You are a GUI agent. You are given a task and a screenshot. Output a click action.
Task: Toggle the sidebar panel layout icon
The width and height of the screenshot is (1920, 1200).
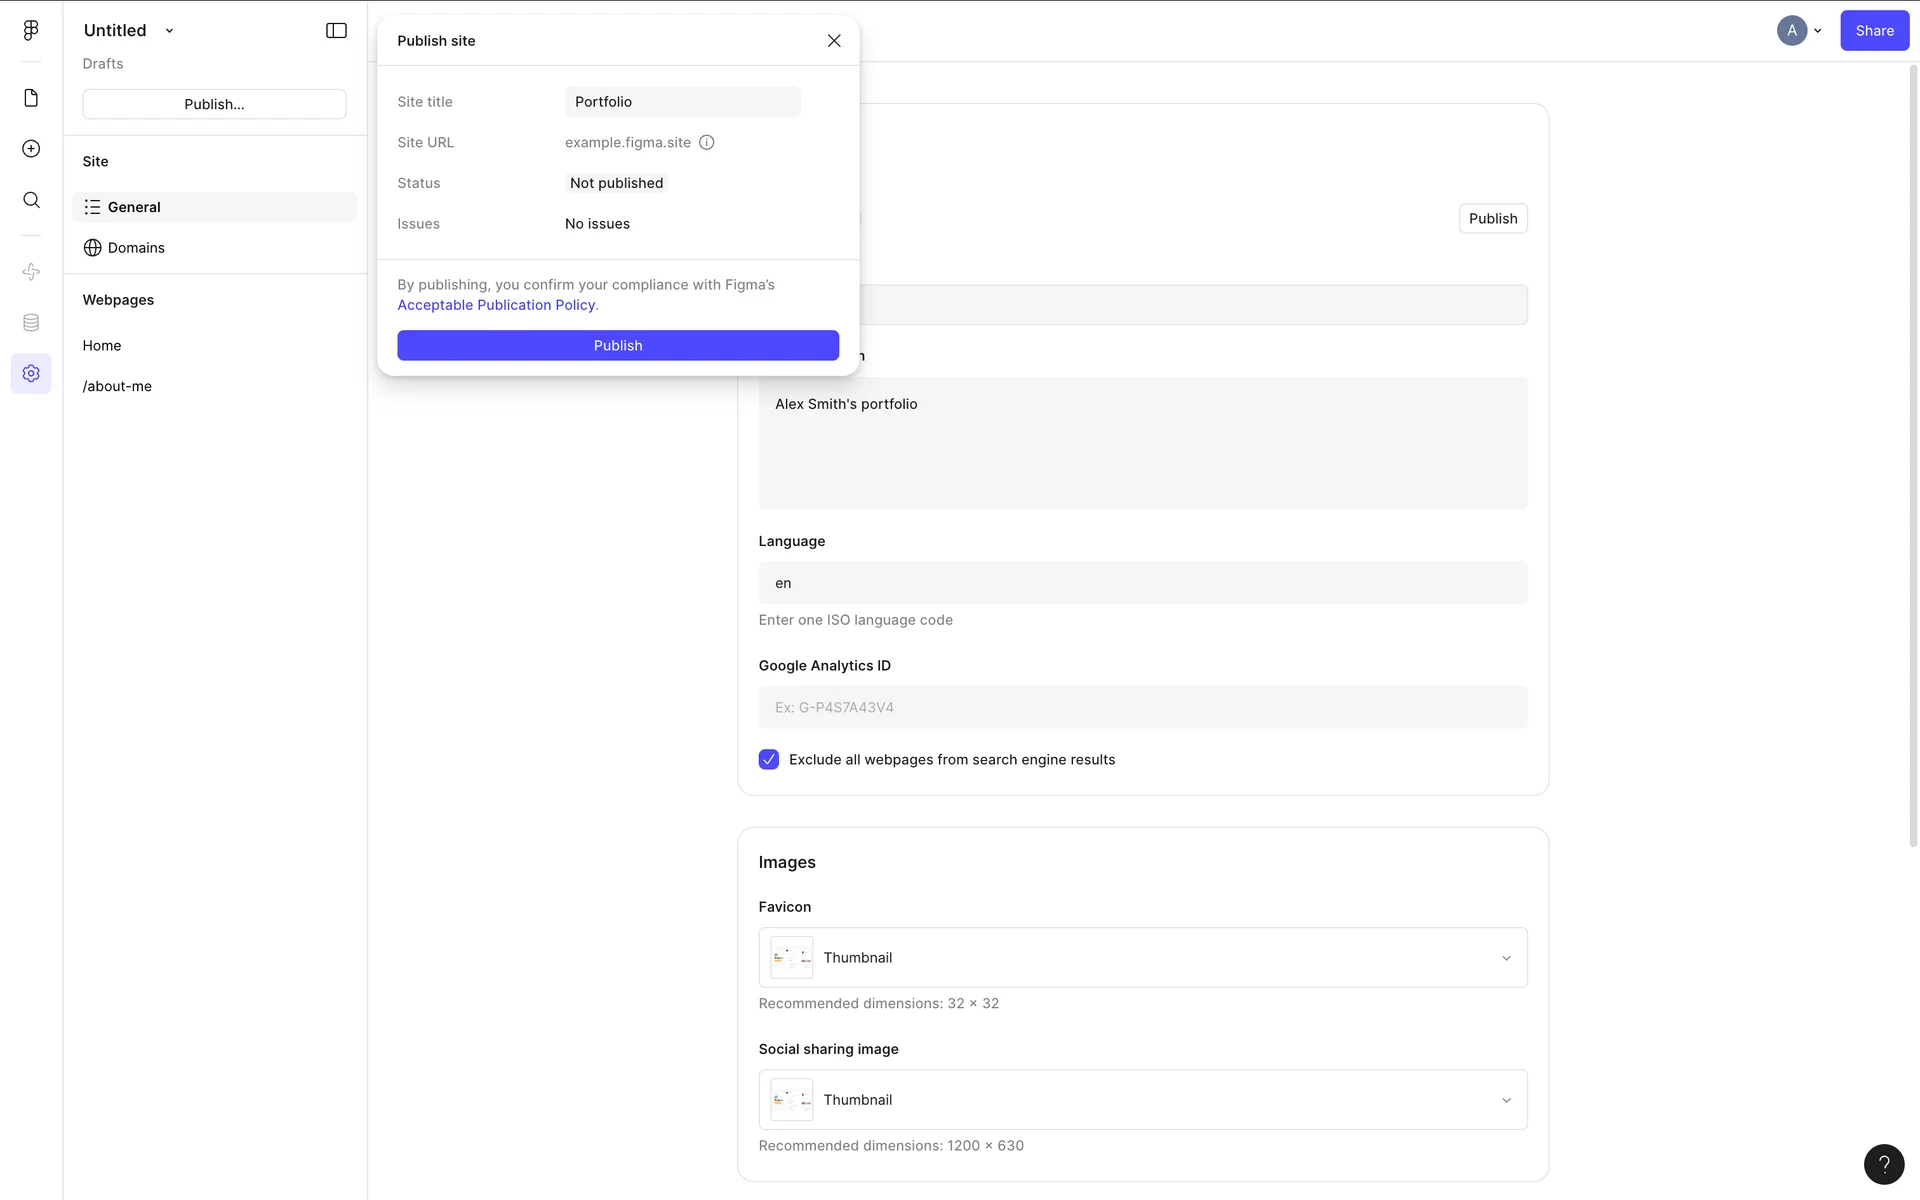click(336, 31)
